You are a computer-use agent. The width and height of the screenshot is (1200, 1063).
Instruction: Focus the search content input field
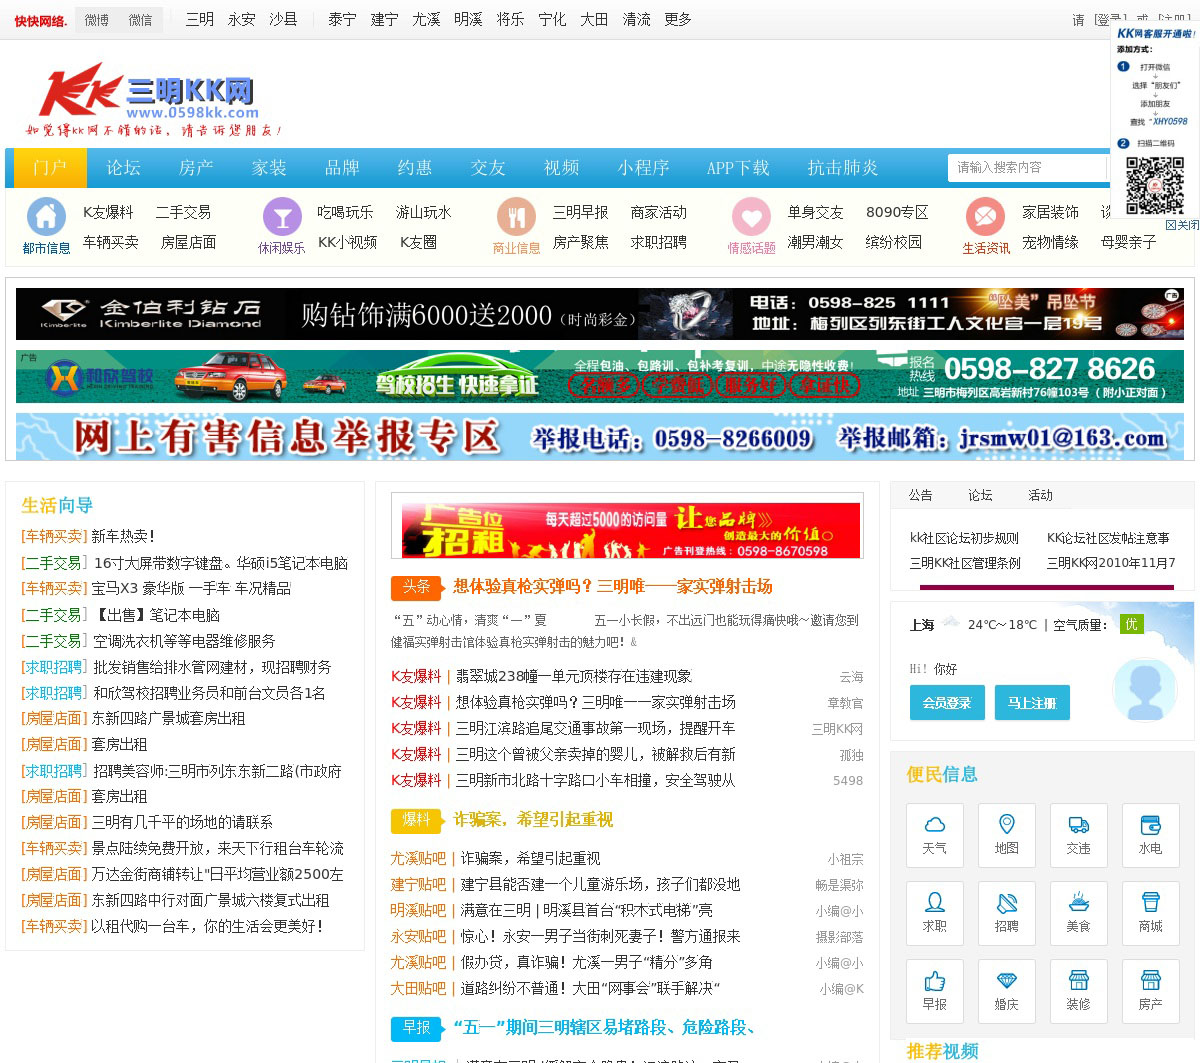click(x=1027, y=168)
